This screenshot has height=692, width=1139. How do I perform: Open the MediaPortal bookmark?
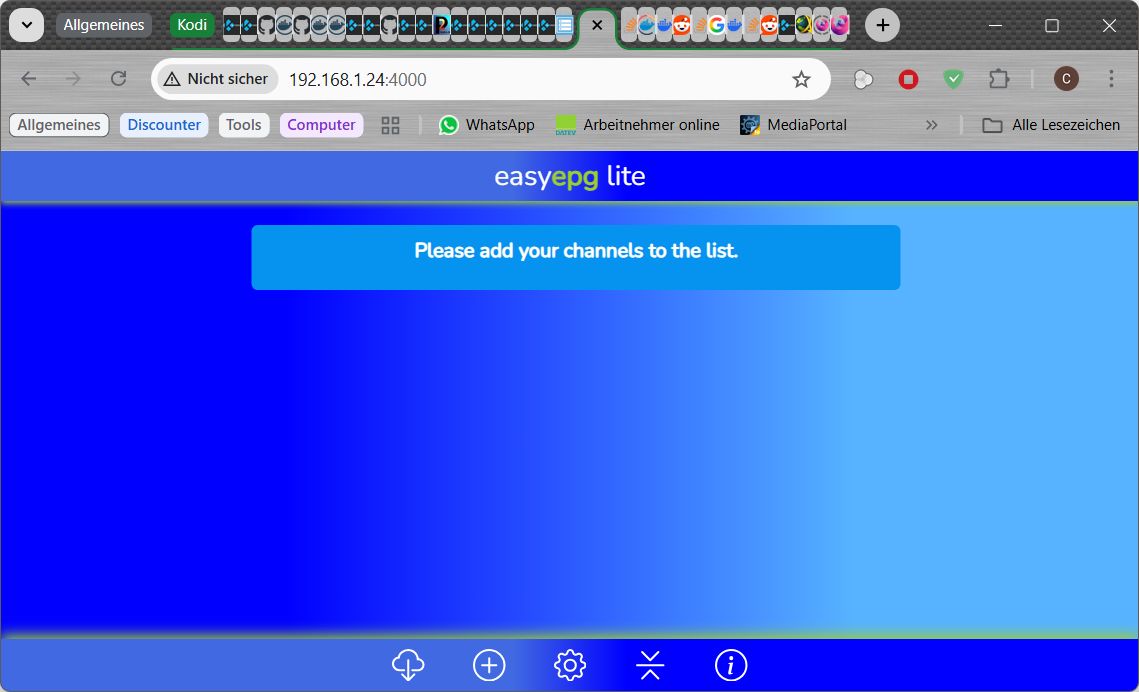[x=793, y=125]
